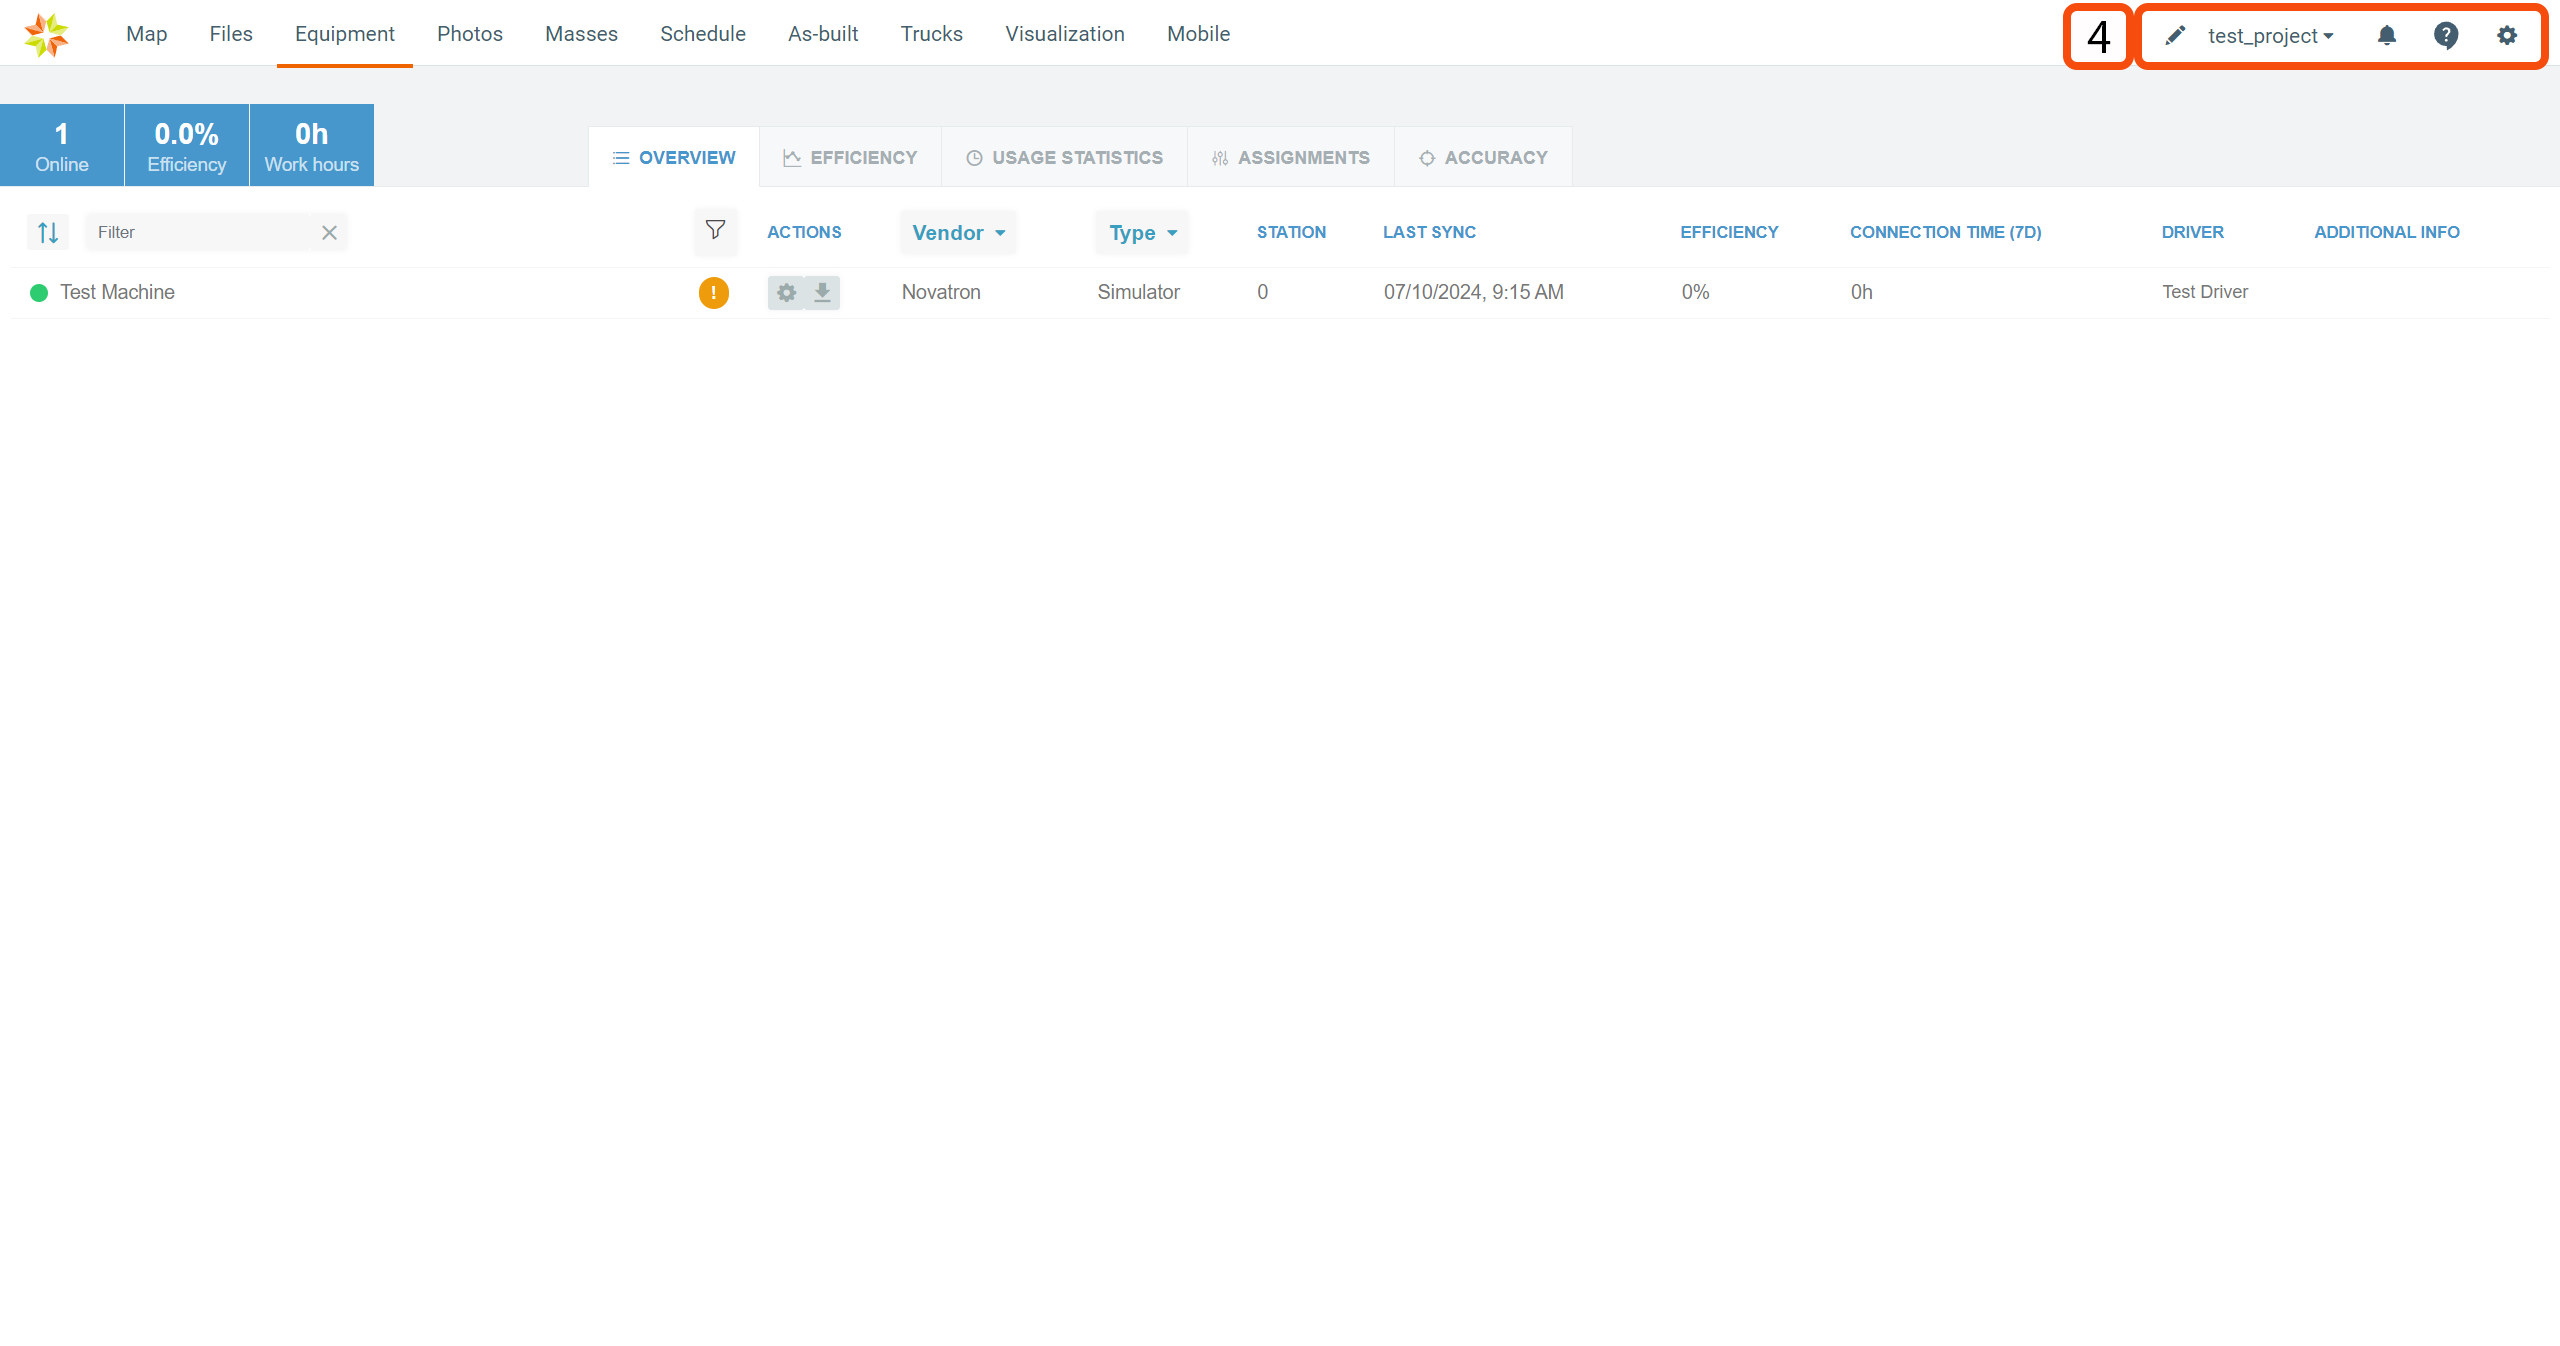2560x1346 pixels.
Task: Open the notifications bell
Action: 2386,36
